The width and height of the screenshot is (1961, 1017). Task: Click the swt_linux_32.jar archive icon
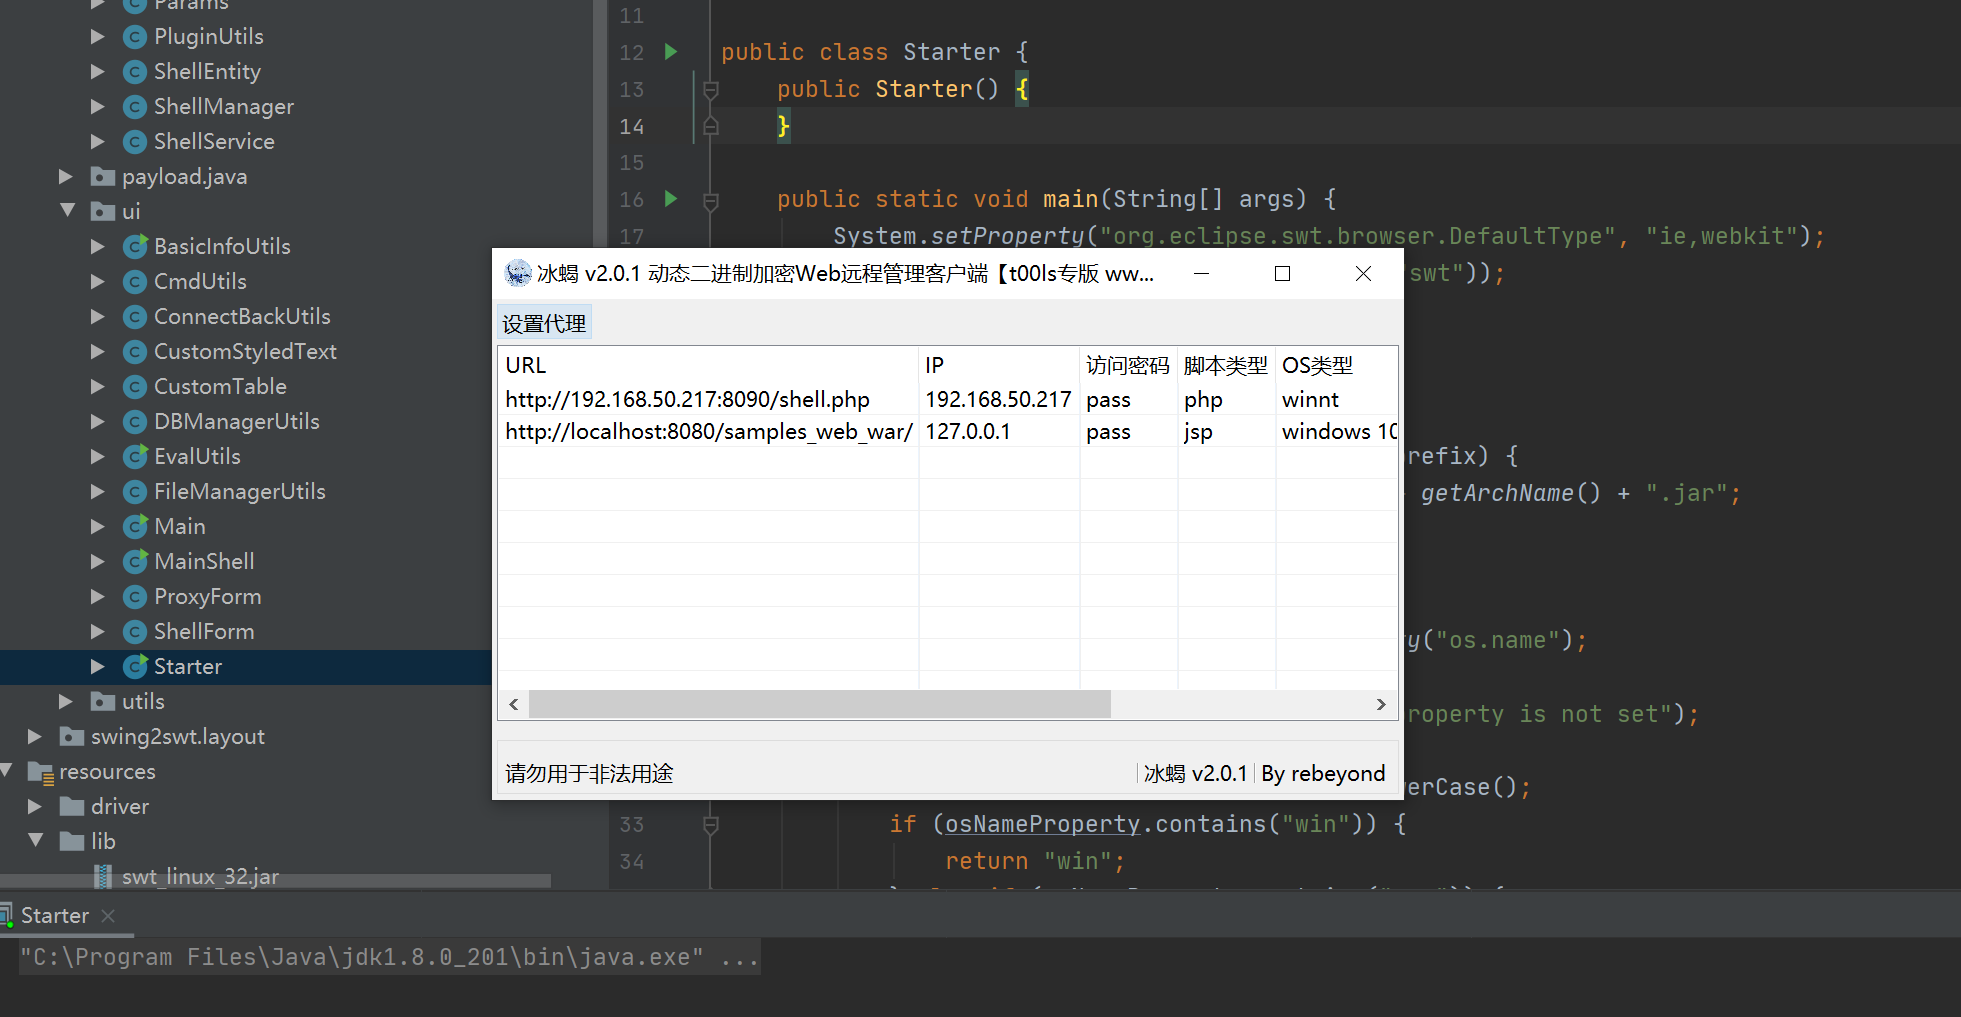click(103, 877)
